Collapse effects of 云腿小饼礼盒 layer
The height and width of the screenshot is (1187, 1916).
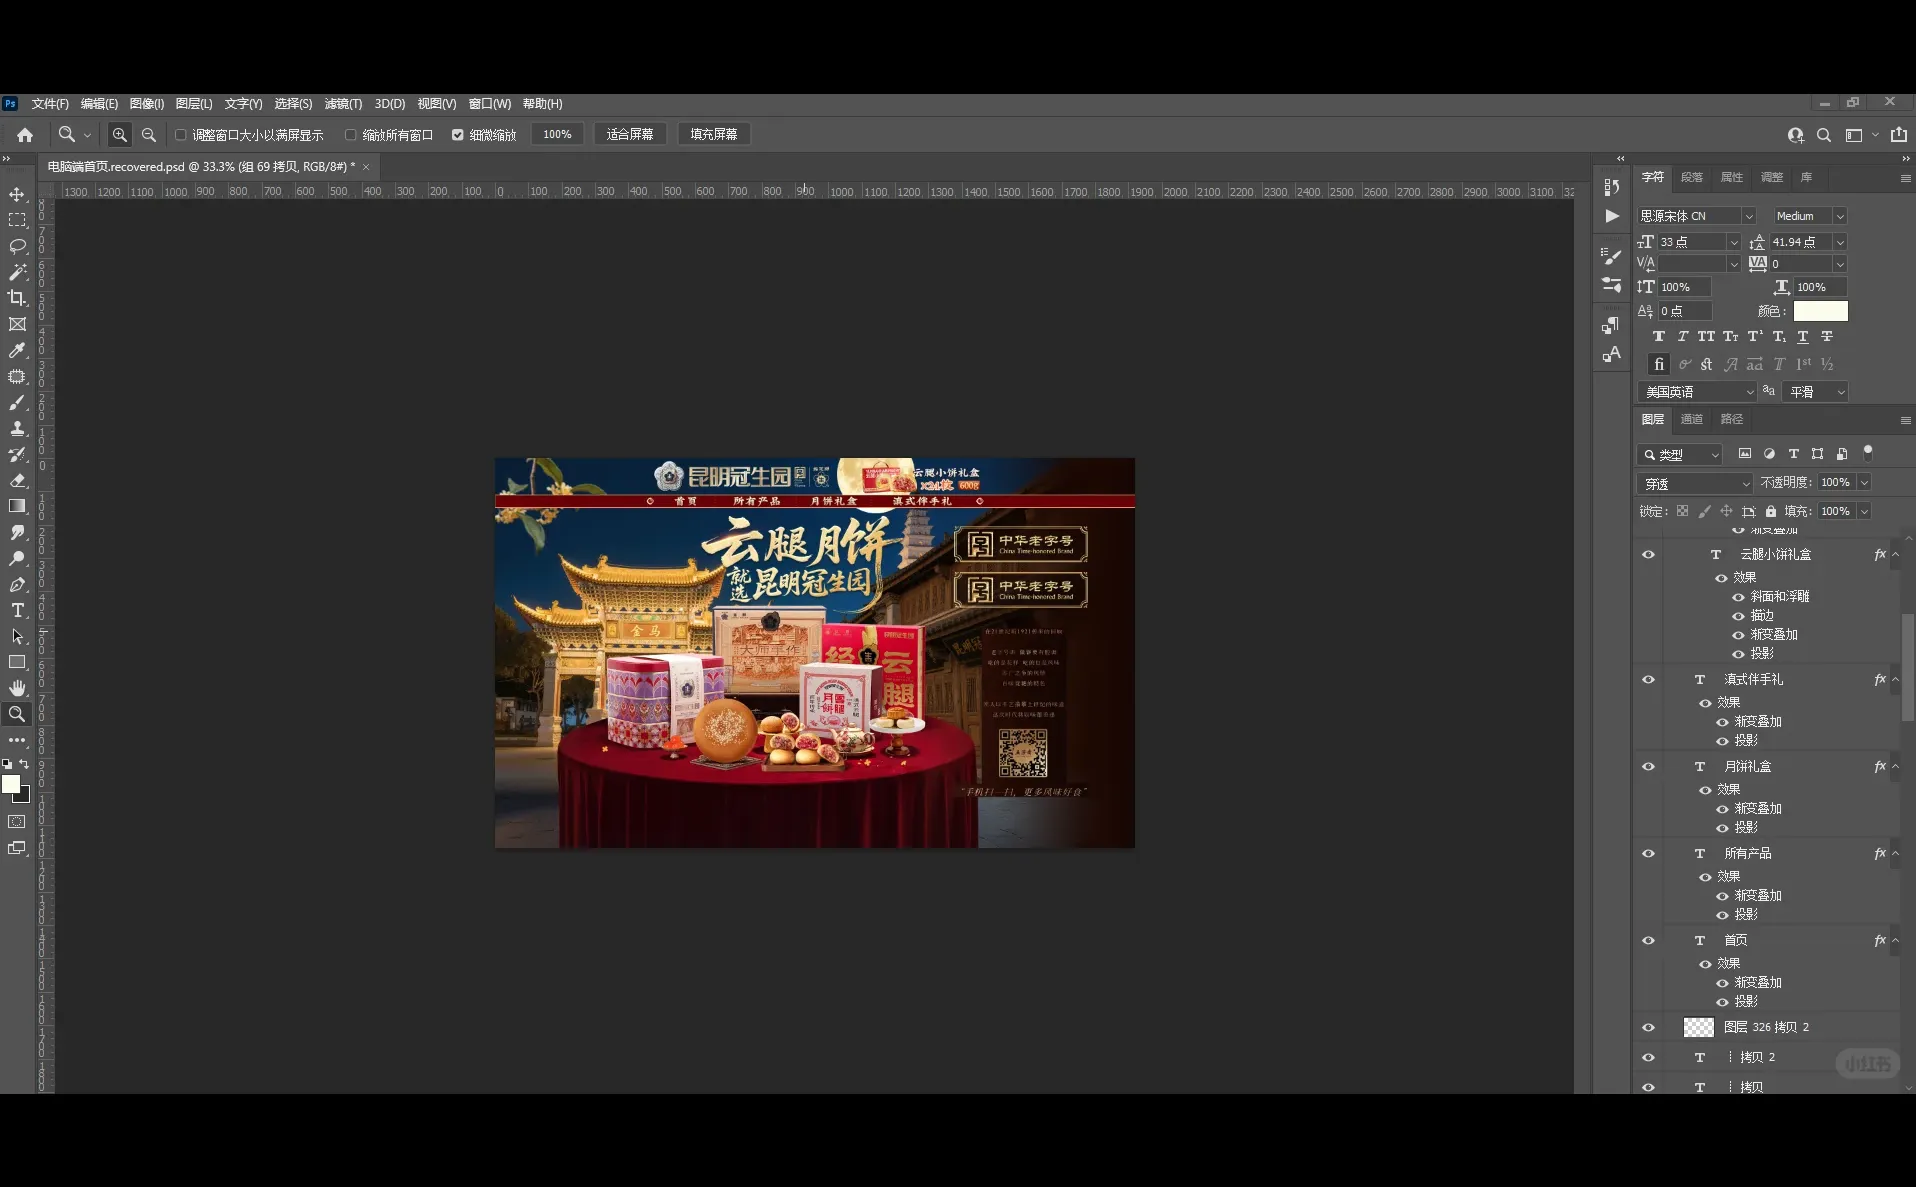coord(1895,555)
